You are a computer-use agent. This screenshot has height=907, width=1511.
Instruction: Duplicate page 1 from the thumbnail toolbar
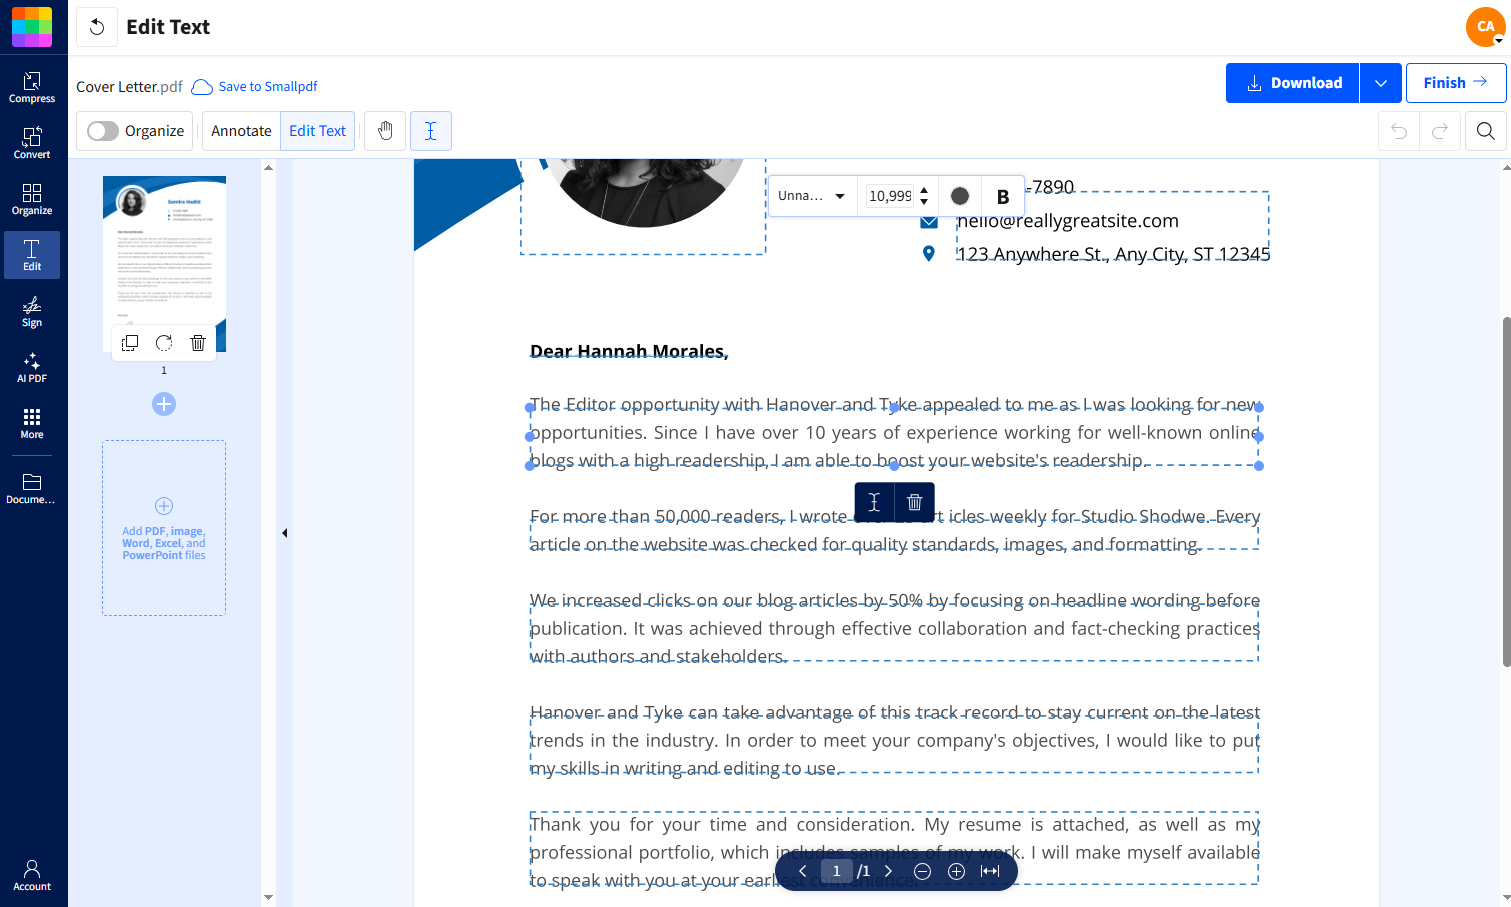pyautogui.click(x=129, y=342)
